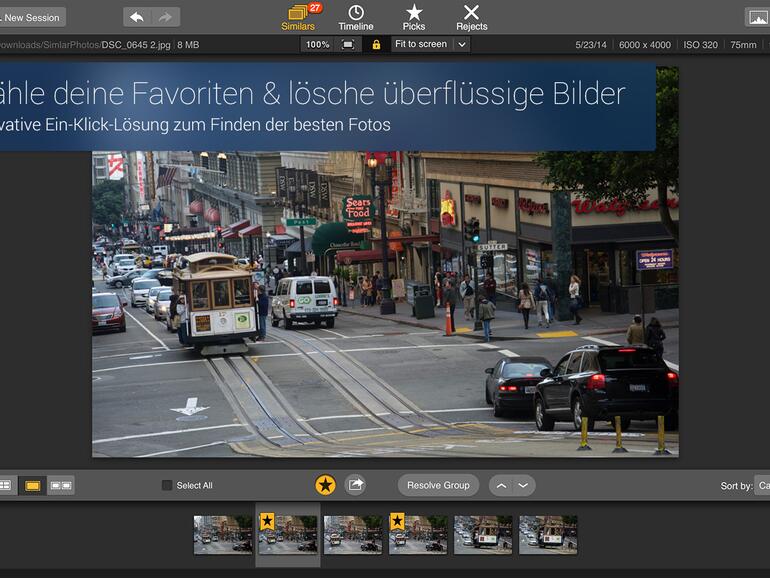Click the ISO 320 metadata text
Screen dimensions: 770x578
[x=700, y=45]
